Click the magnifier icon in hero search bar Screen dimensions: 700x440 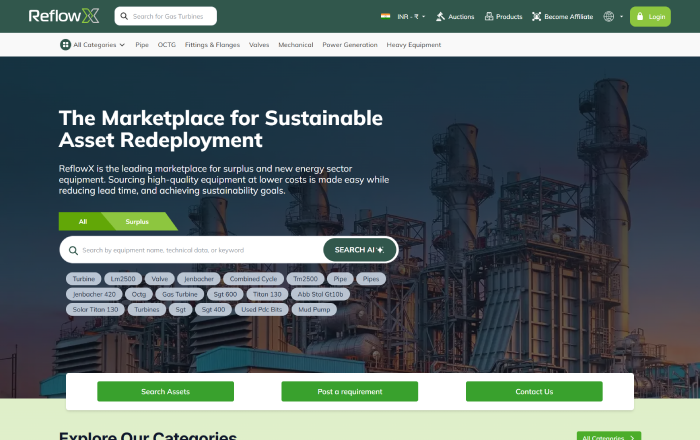pos(72,250)
